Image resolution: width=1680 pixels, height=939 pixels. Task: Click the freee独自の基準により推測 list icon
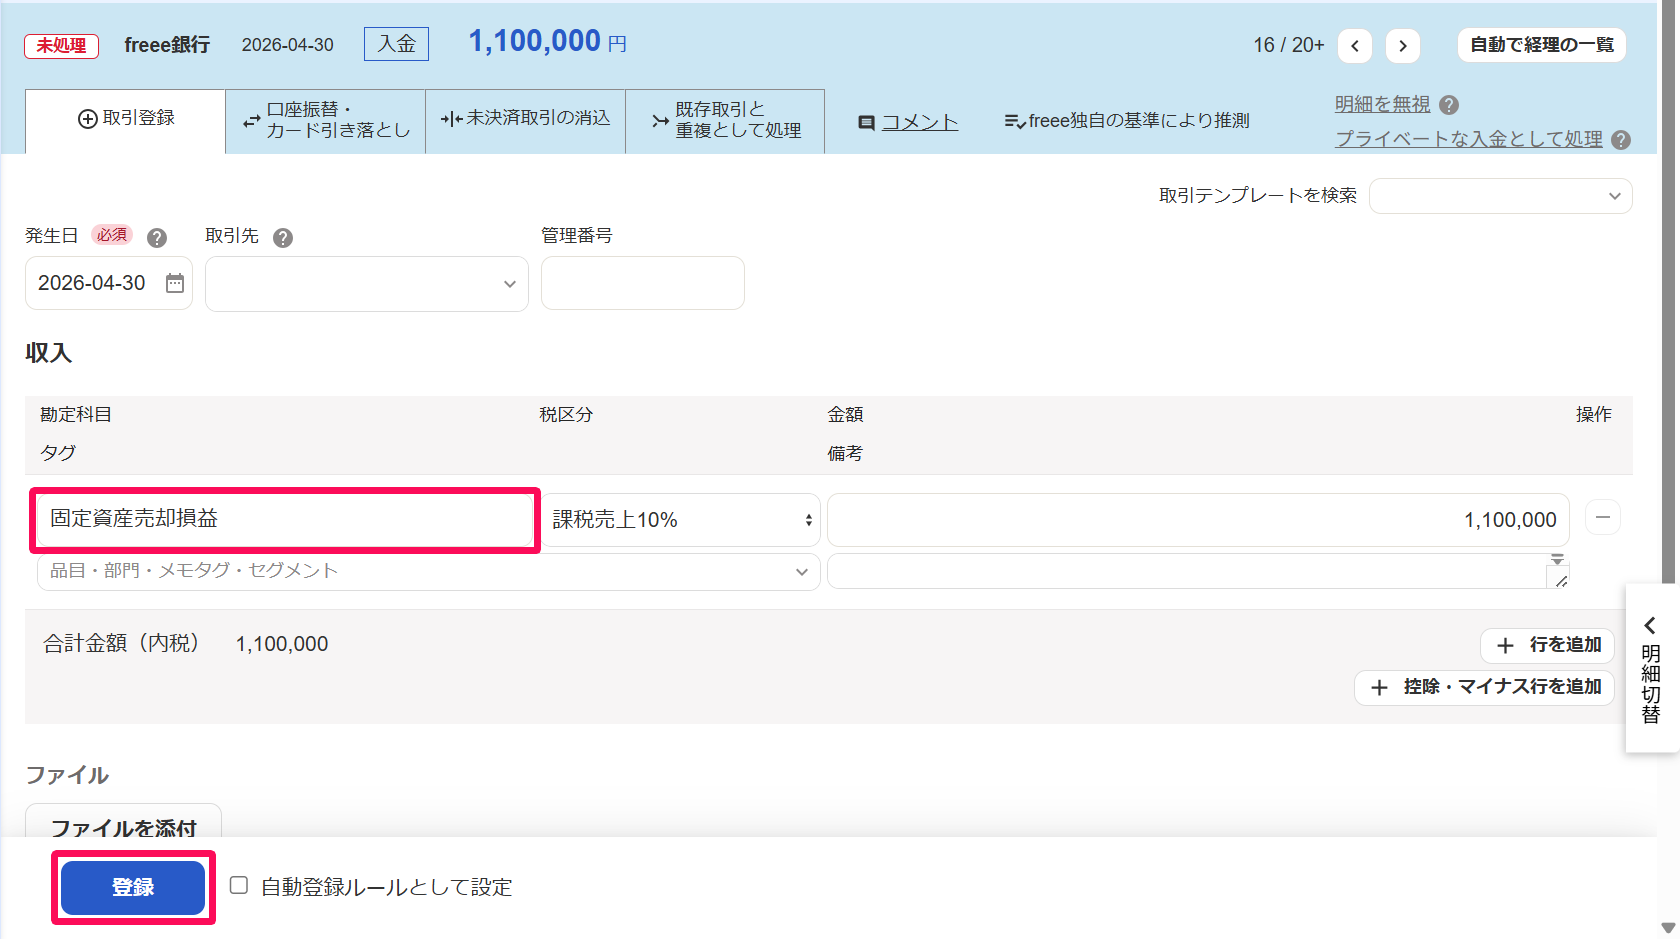pyautogui.click(x=1014, y=121)
